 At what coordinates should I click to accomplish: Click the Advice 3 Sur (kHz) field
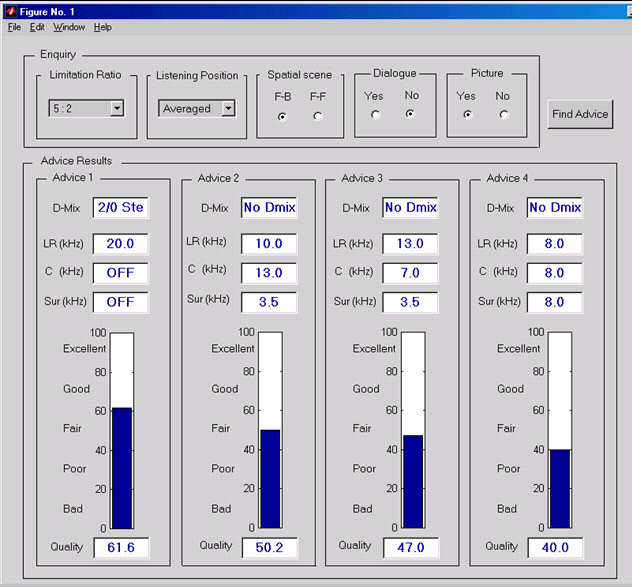click(411, 301)
